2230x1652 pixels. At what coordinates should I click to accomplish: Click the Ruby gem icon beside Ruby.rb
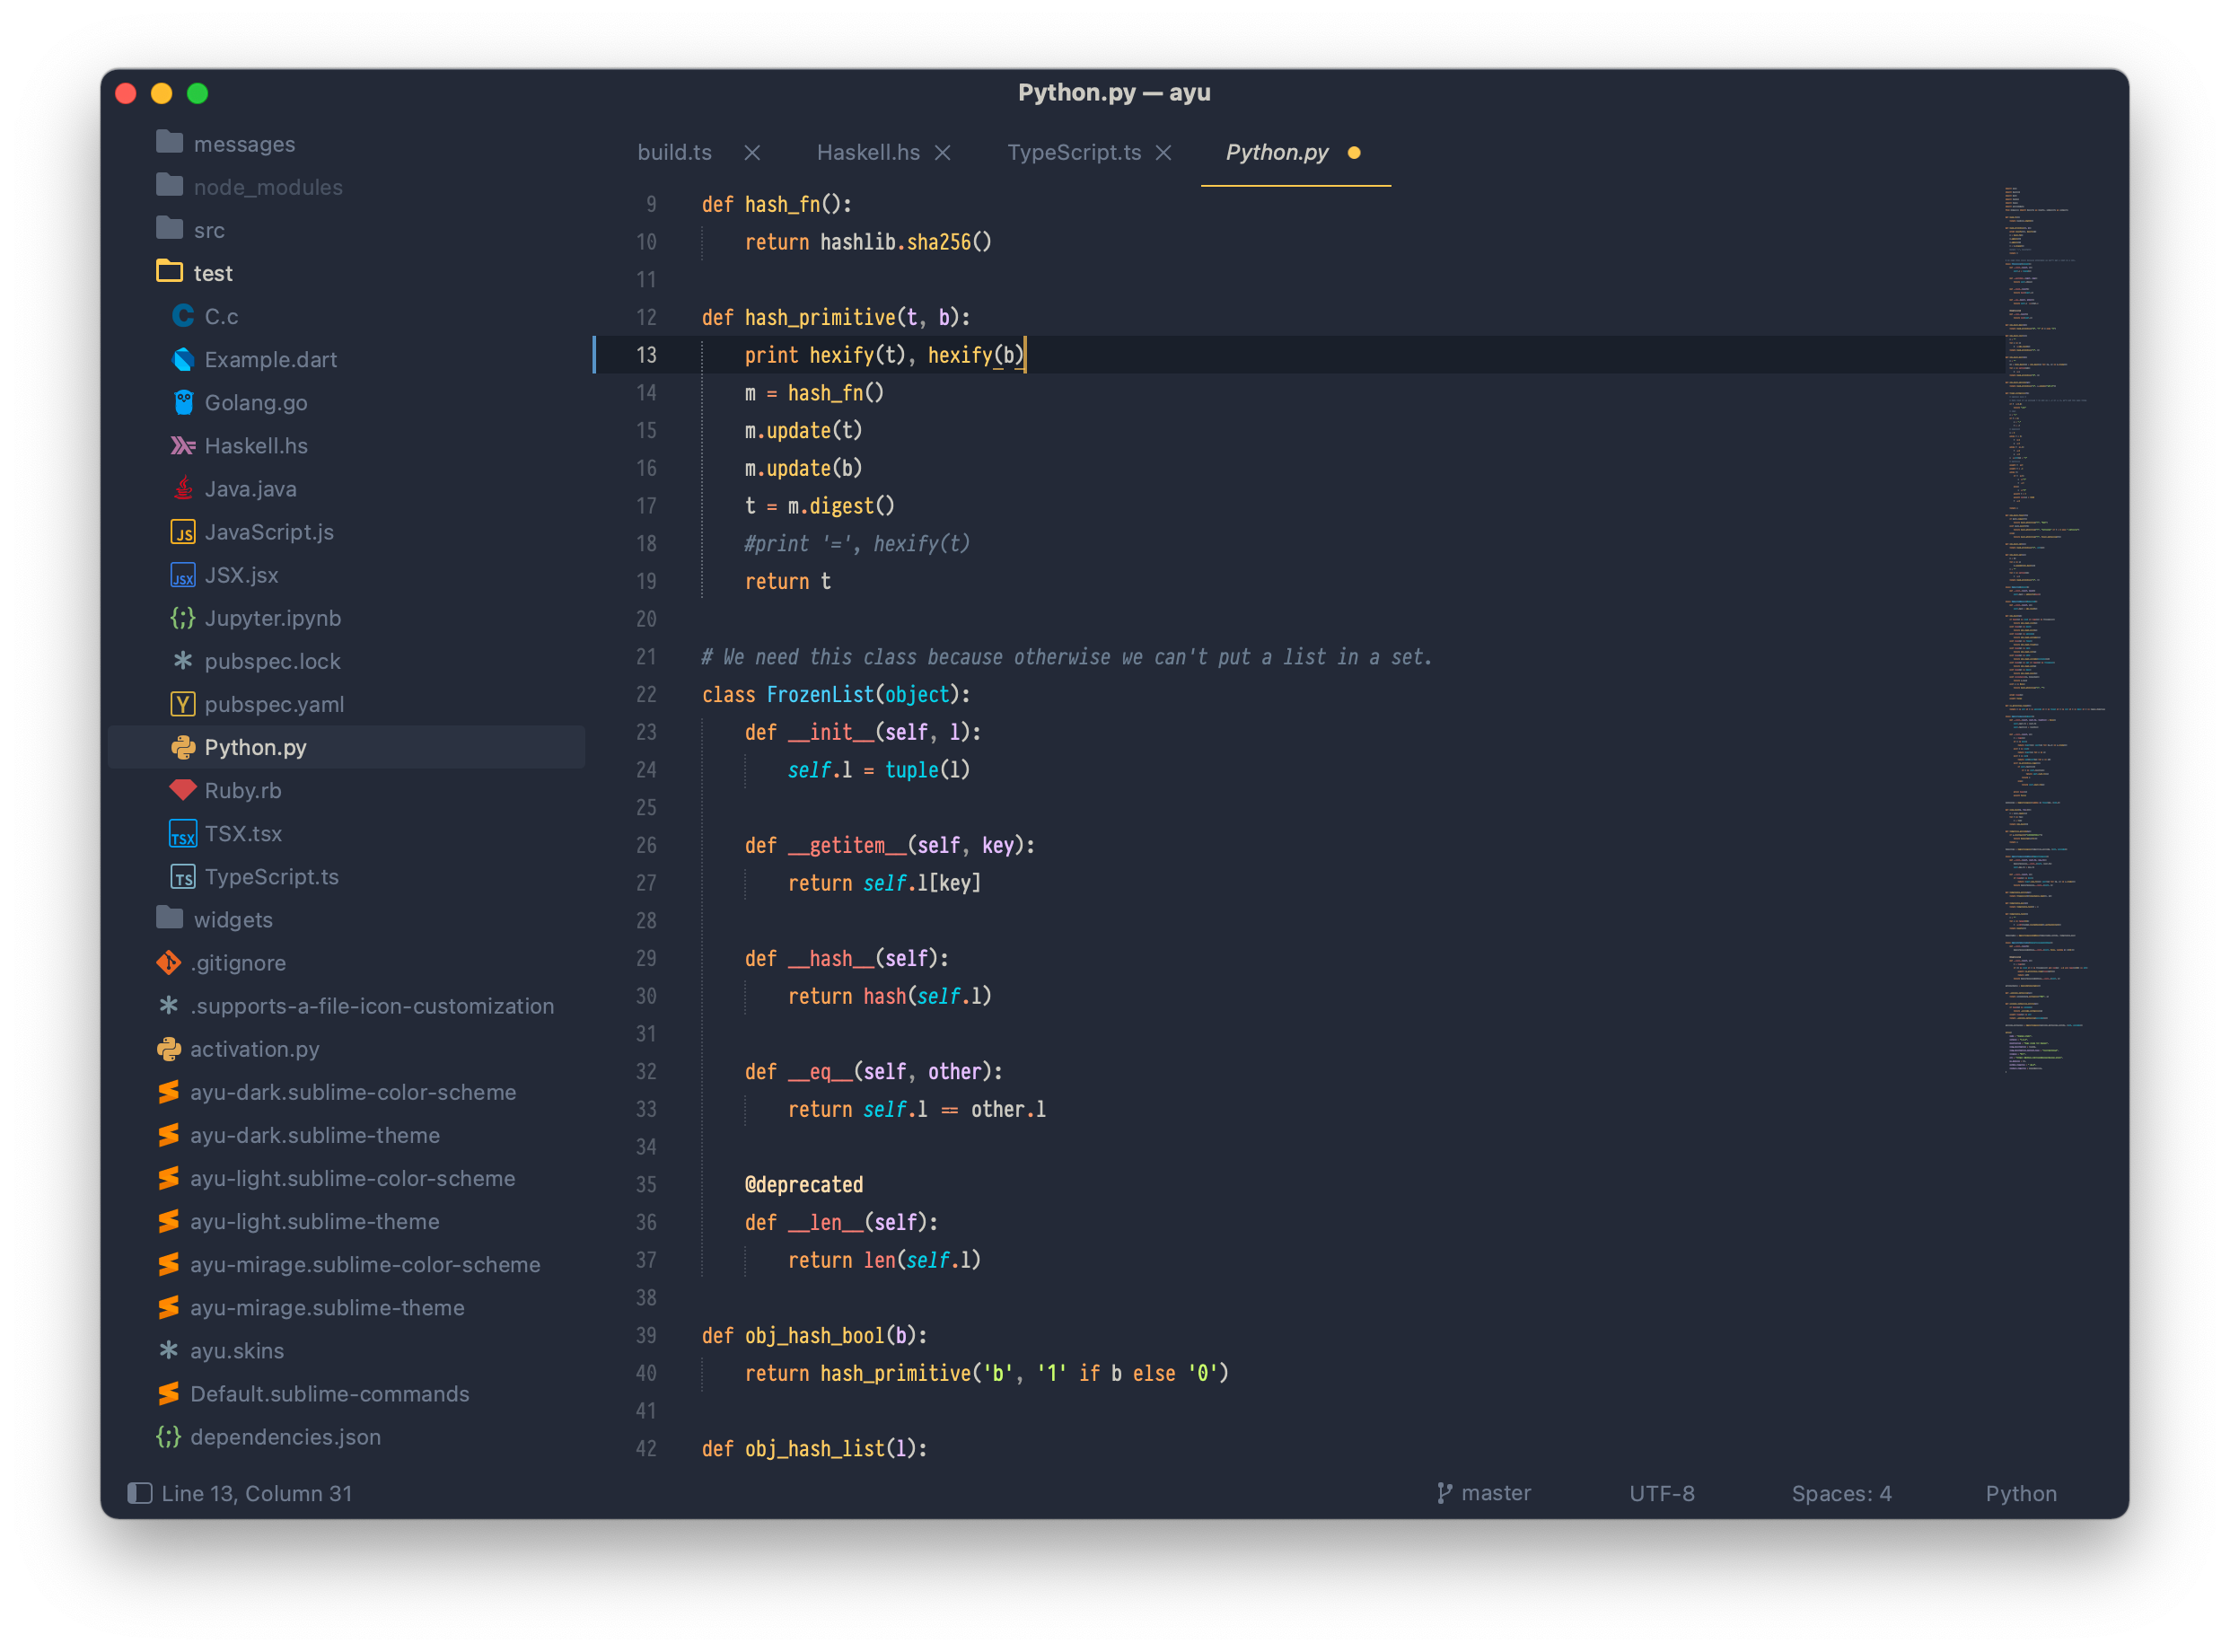tap(183, 790)
